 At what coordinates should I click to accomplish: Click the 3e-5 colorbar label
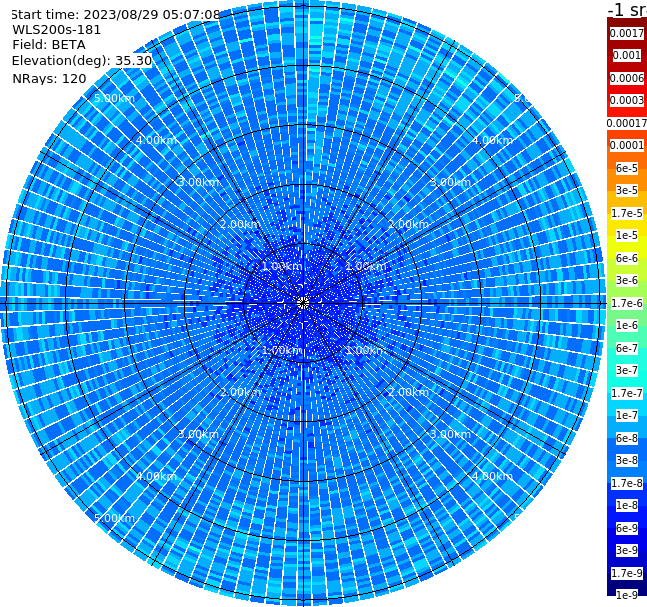click(627, 190)
